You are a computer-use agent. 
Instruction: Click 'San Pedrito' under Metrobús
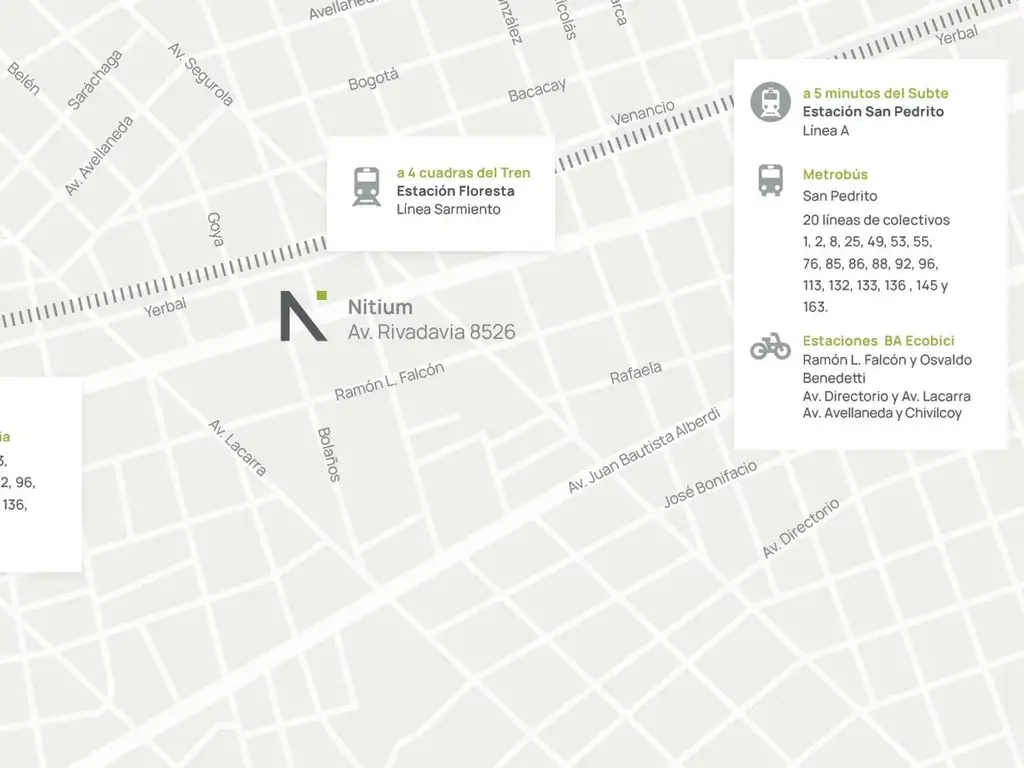(840, 196)
